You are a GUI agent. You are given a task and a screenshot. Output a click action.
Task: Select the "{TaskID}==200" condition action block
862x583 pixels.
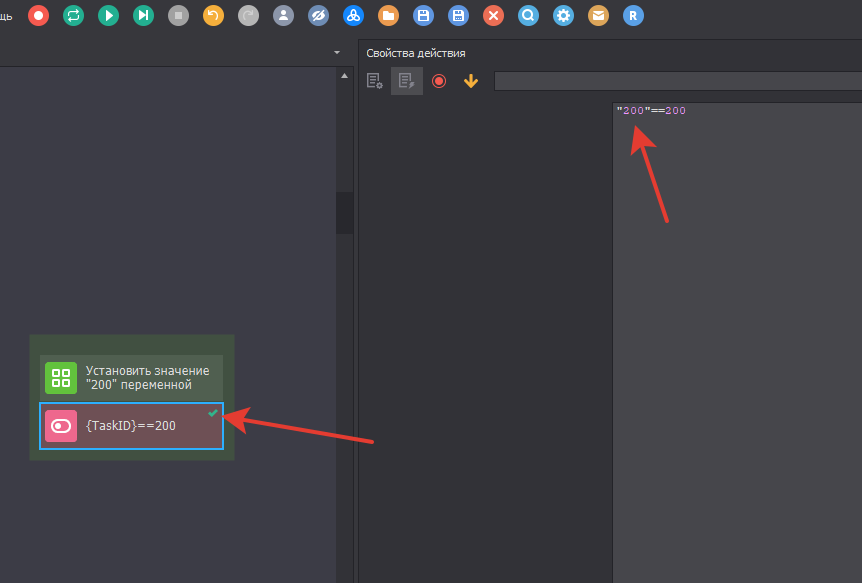click(x=131, y=426)
